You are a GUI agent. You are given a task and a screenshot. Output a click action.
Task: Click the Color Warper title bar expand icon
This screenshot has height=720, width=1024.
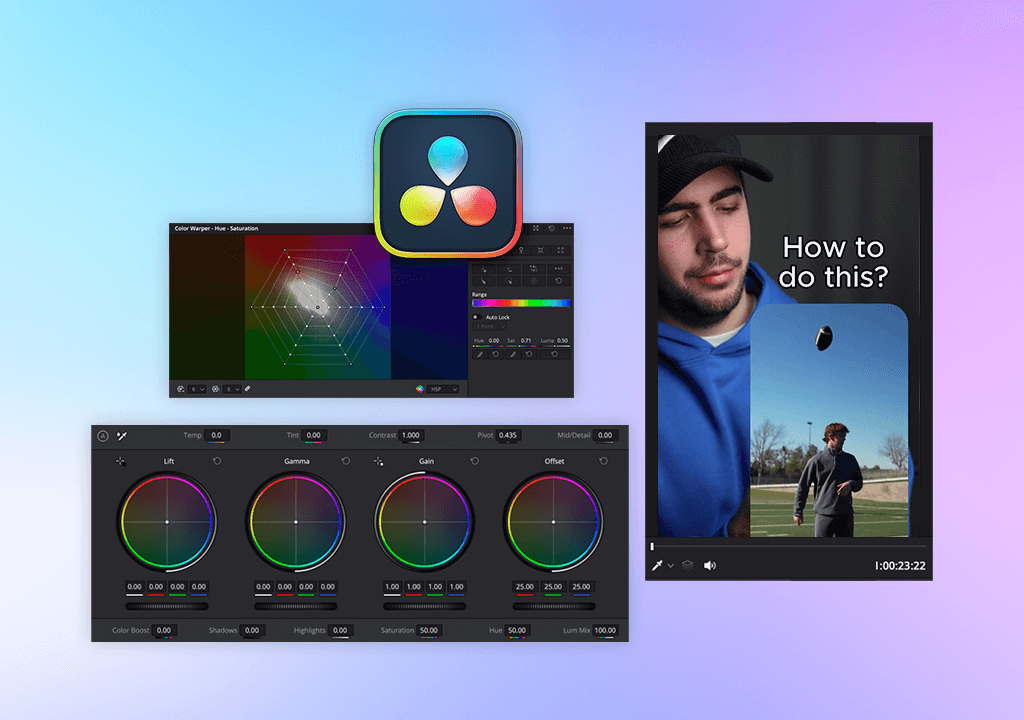536,228
